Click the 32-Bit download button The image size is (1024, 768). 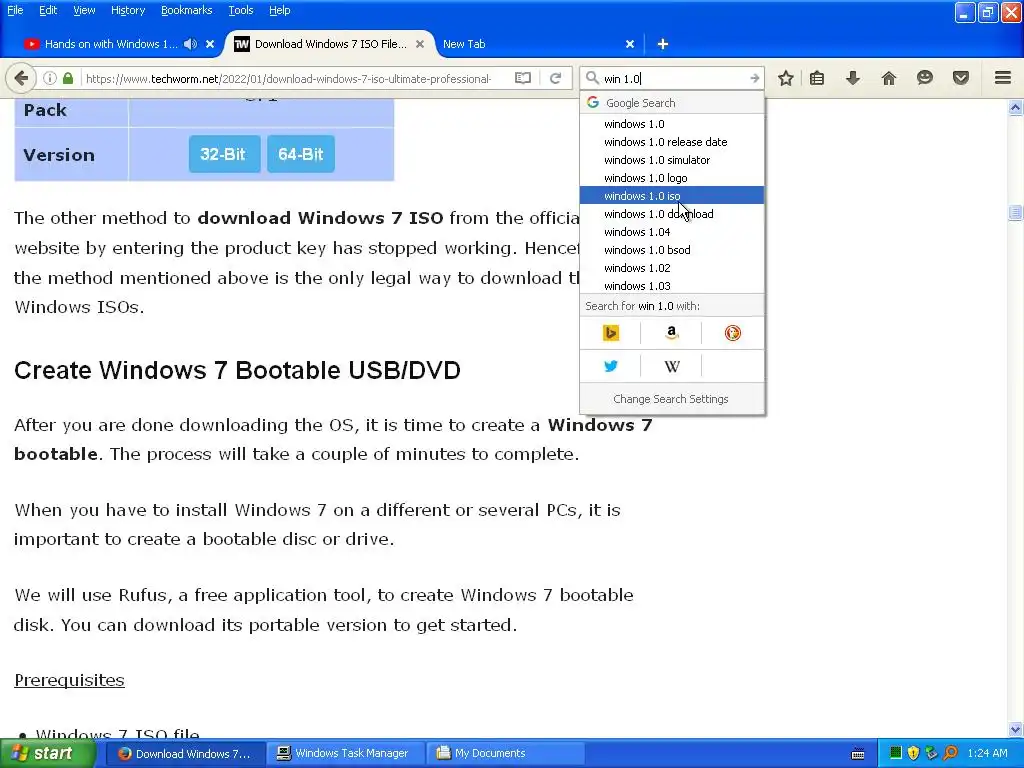(x=224, y=154)
